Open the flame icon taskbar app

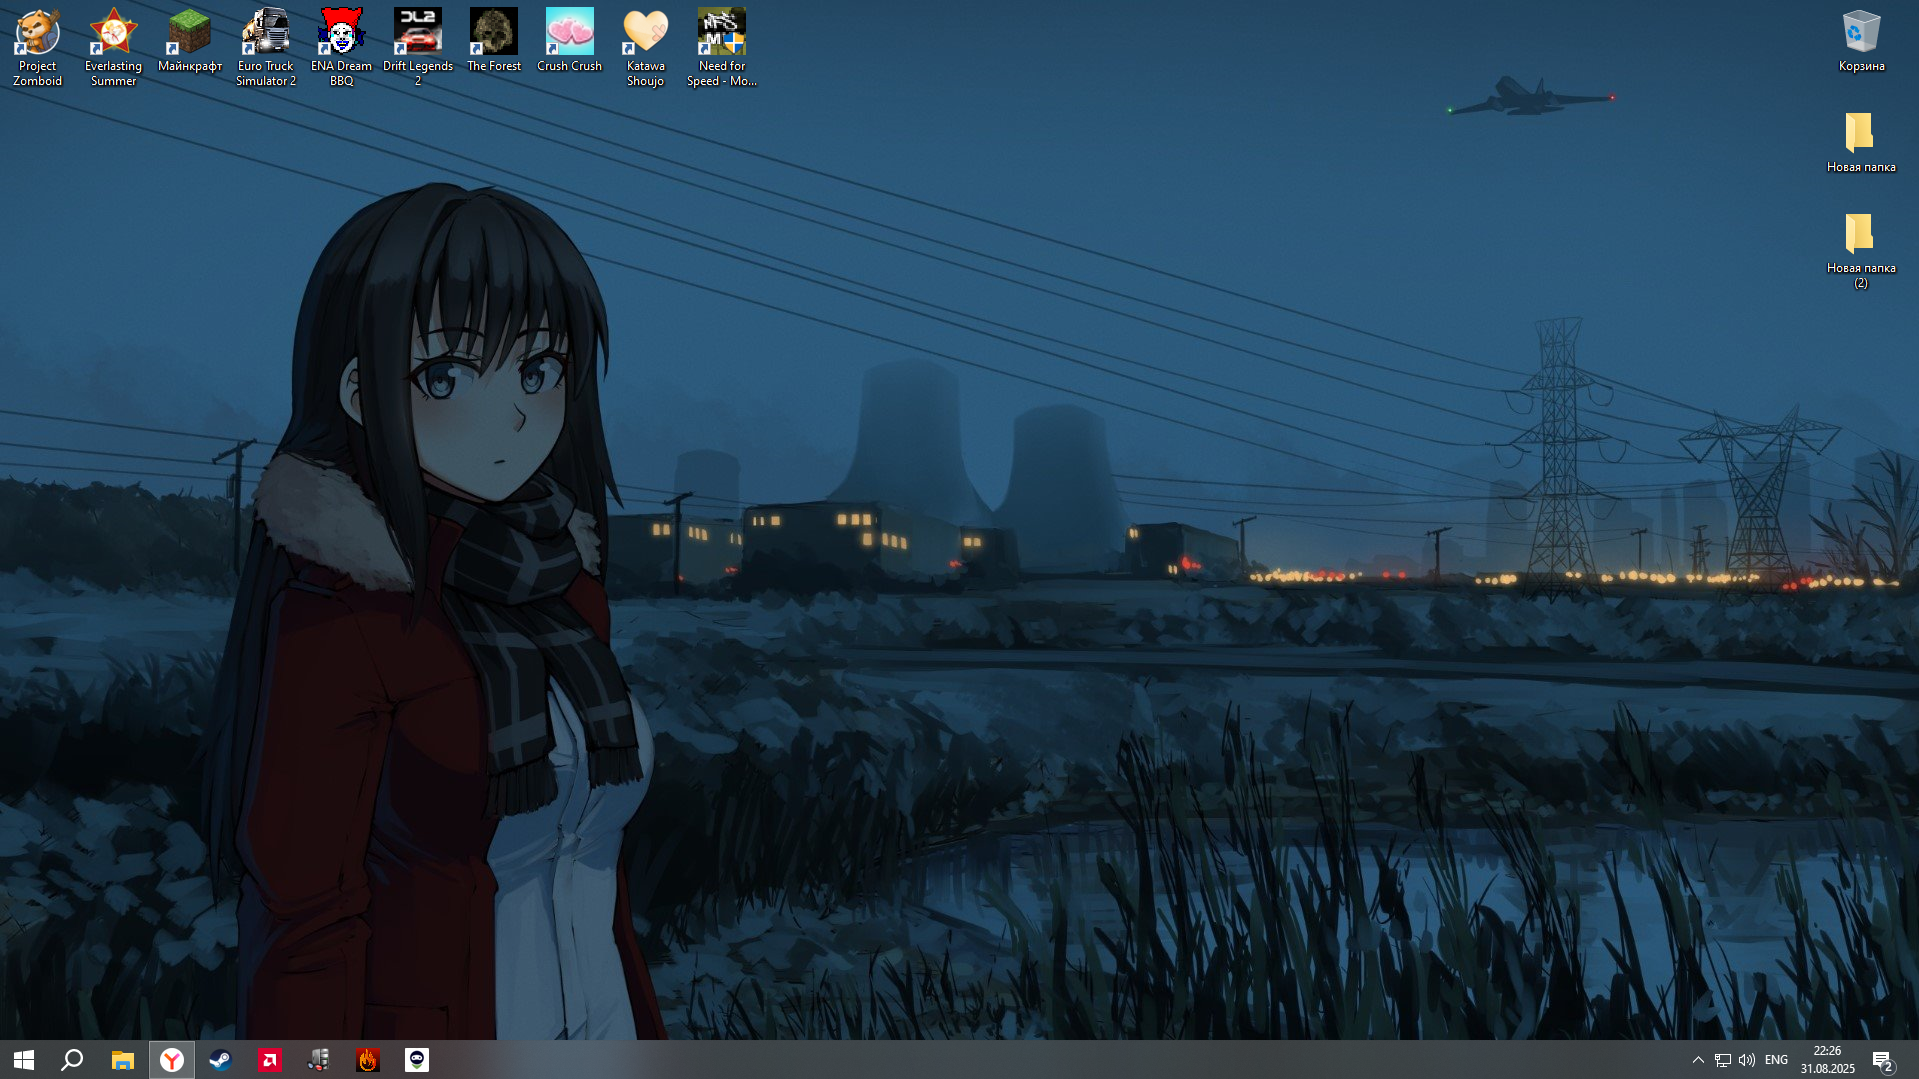pyautogui.click(x=368, y=1060)
